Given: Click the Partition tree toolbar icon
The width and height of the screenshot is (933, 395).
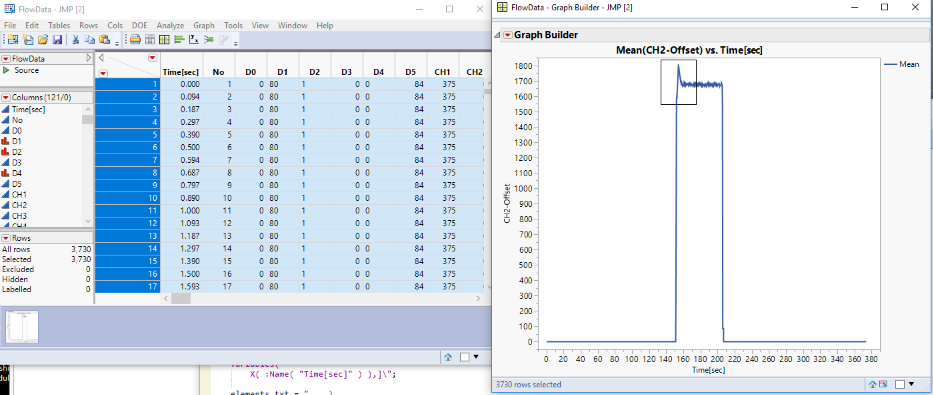Looking at the screenshot, I should pyautogui.click(x=208, y=40).
